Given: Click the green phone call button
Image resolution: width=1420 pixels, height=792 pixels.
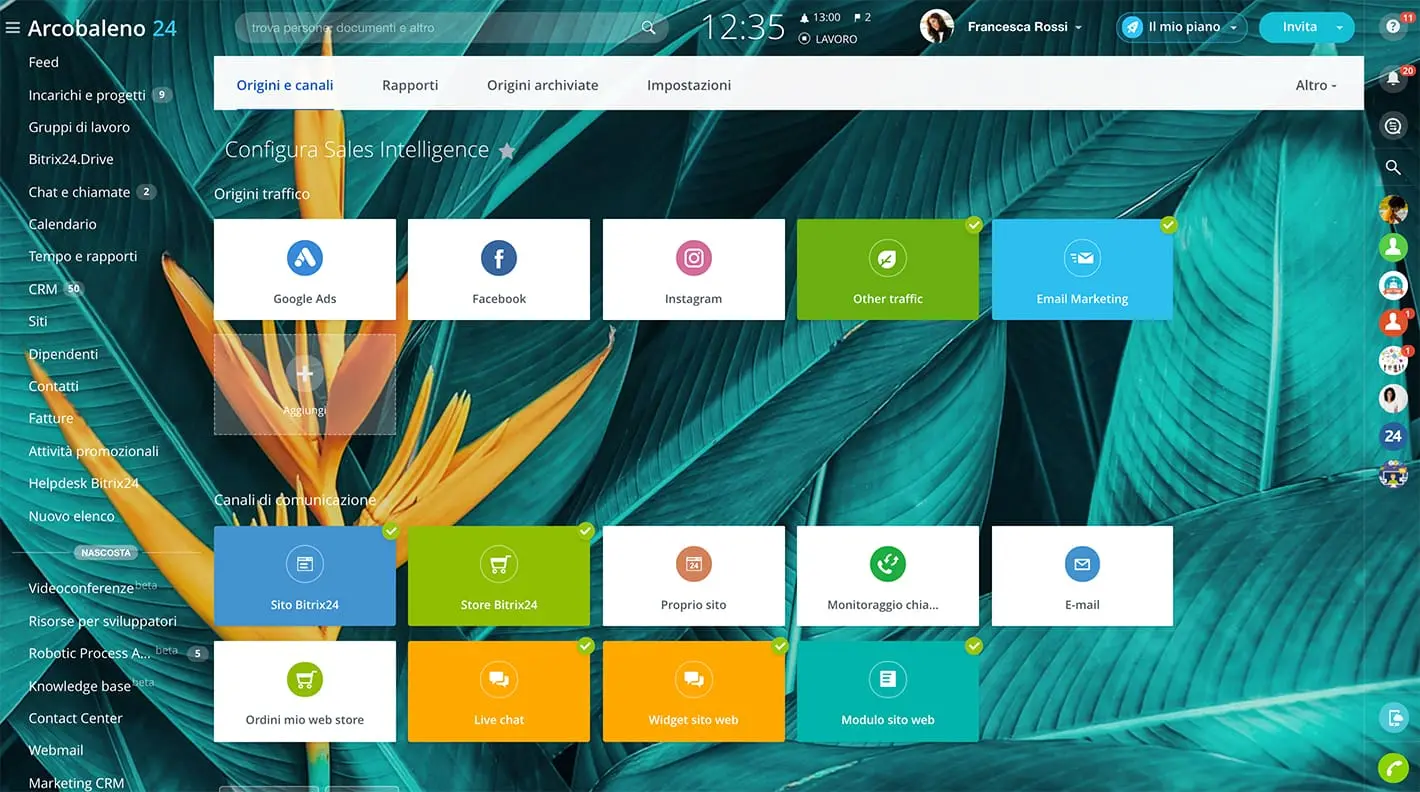Looking at the screenshot, I should pyautogui.click(x=1393, y=768).
